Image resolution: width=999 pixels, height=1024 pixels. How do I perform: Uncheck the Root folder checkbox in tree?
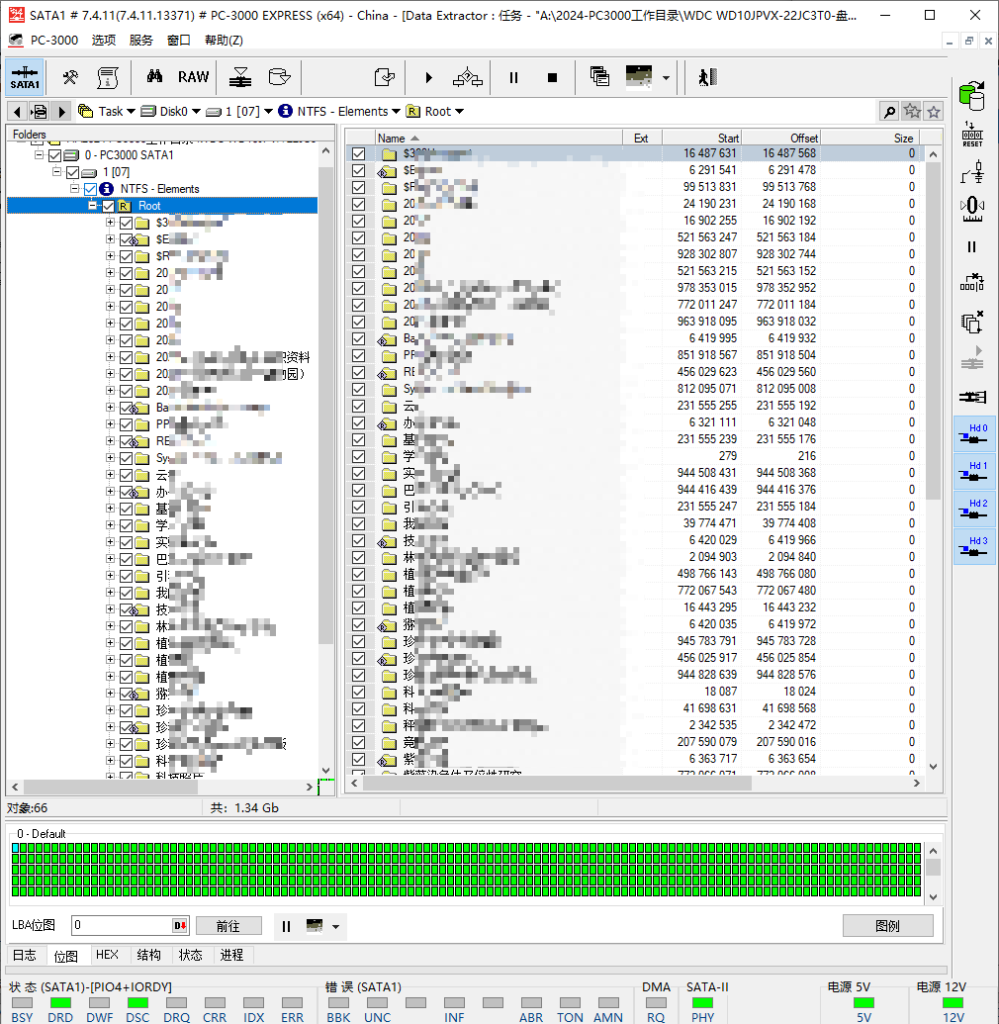tap(109, 206)
